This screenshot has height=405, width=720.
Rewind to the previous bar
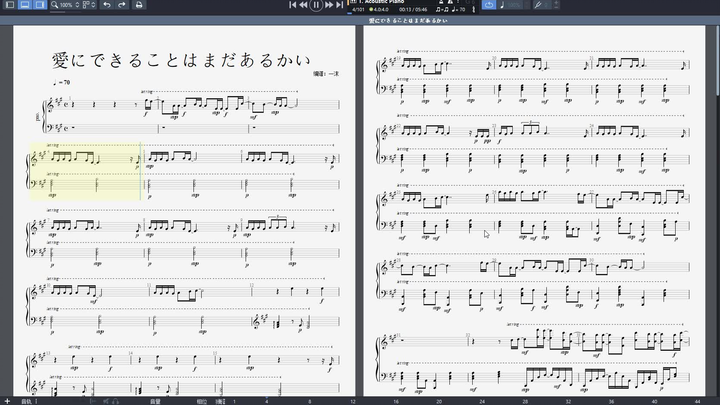click(x=304, y=5)
